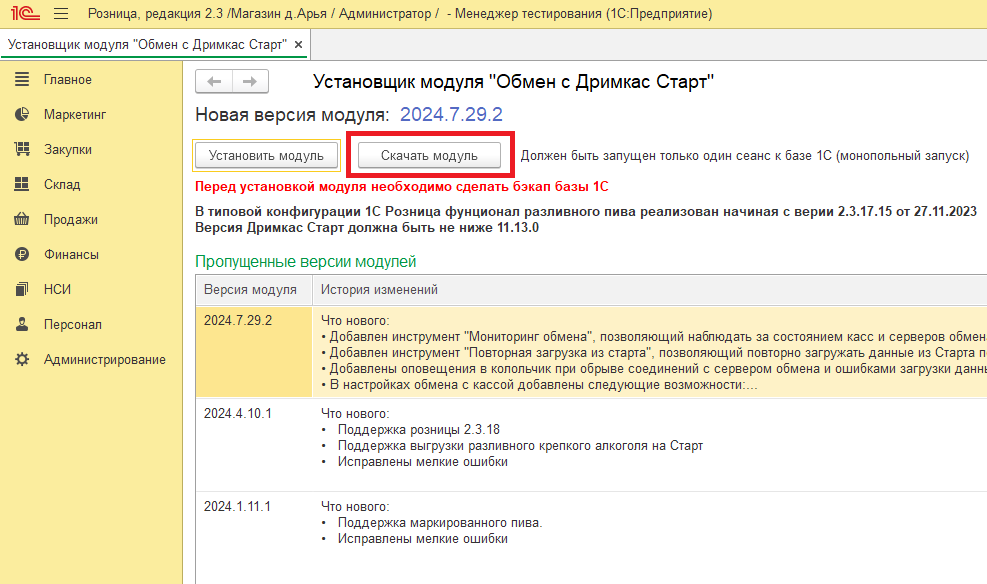Viewport: 987px width, 584px height.
Task: Click the Маркетинг pie chart icon
Action: pyautogui.click(x=22, y=115)
